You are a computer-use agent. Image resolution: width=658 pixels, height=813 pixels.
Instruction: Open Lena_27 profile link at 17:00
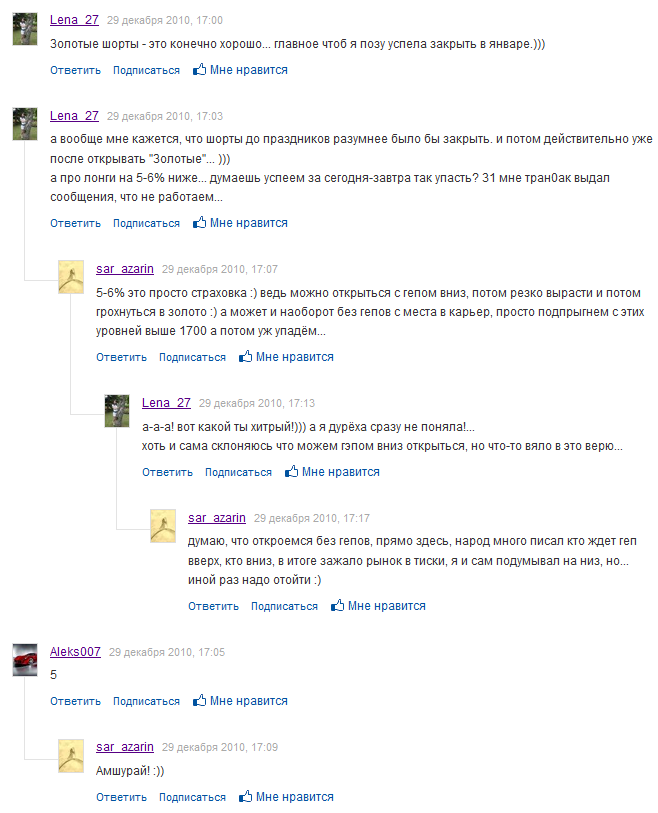coord(74,20)
